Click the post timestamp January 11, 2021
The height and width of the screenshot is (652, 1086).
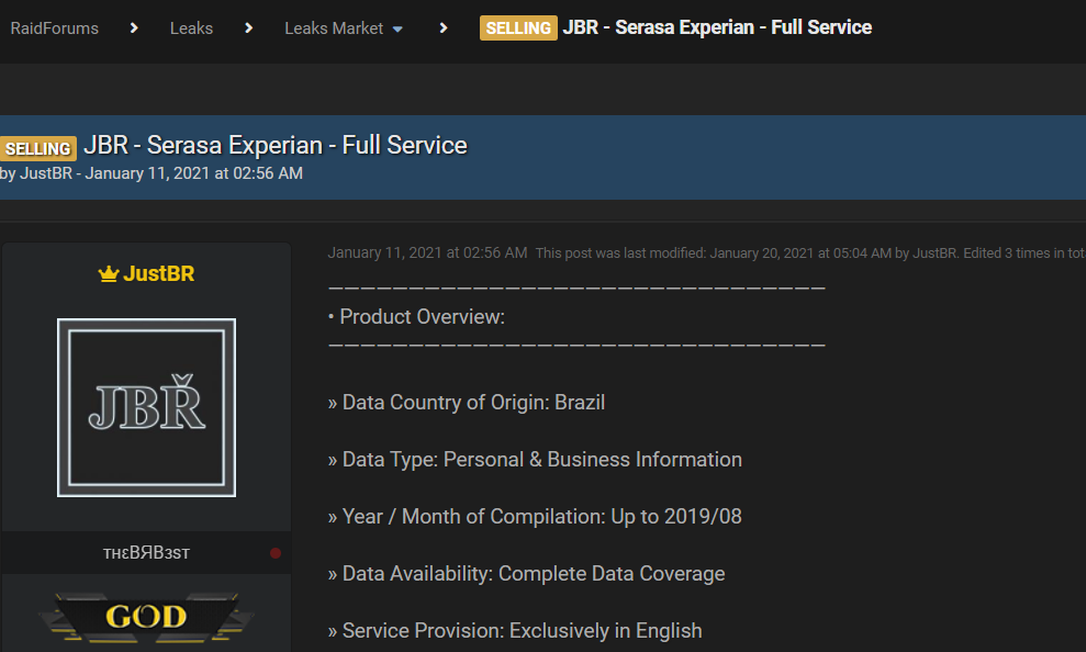[x=427, y=253]
